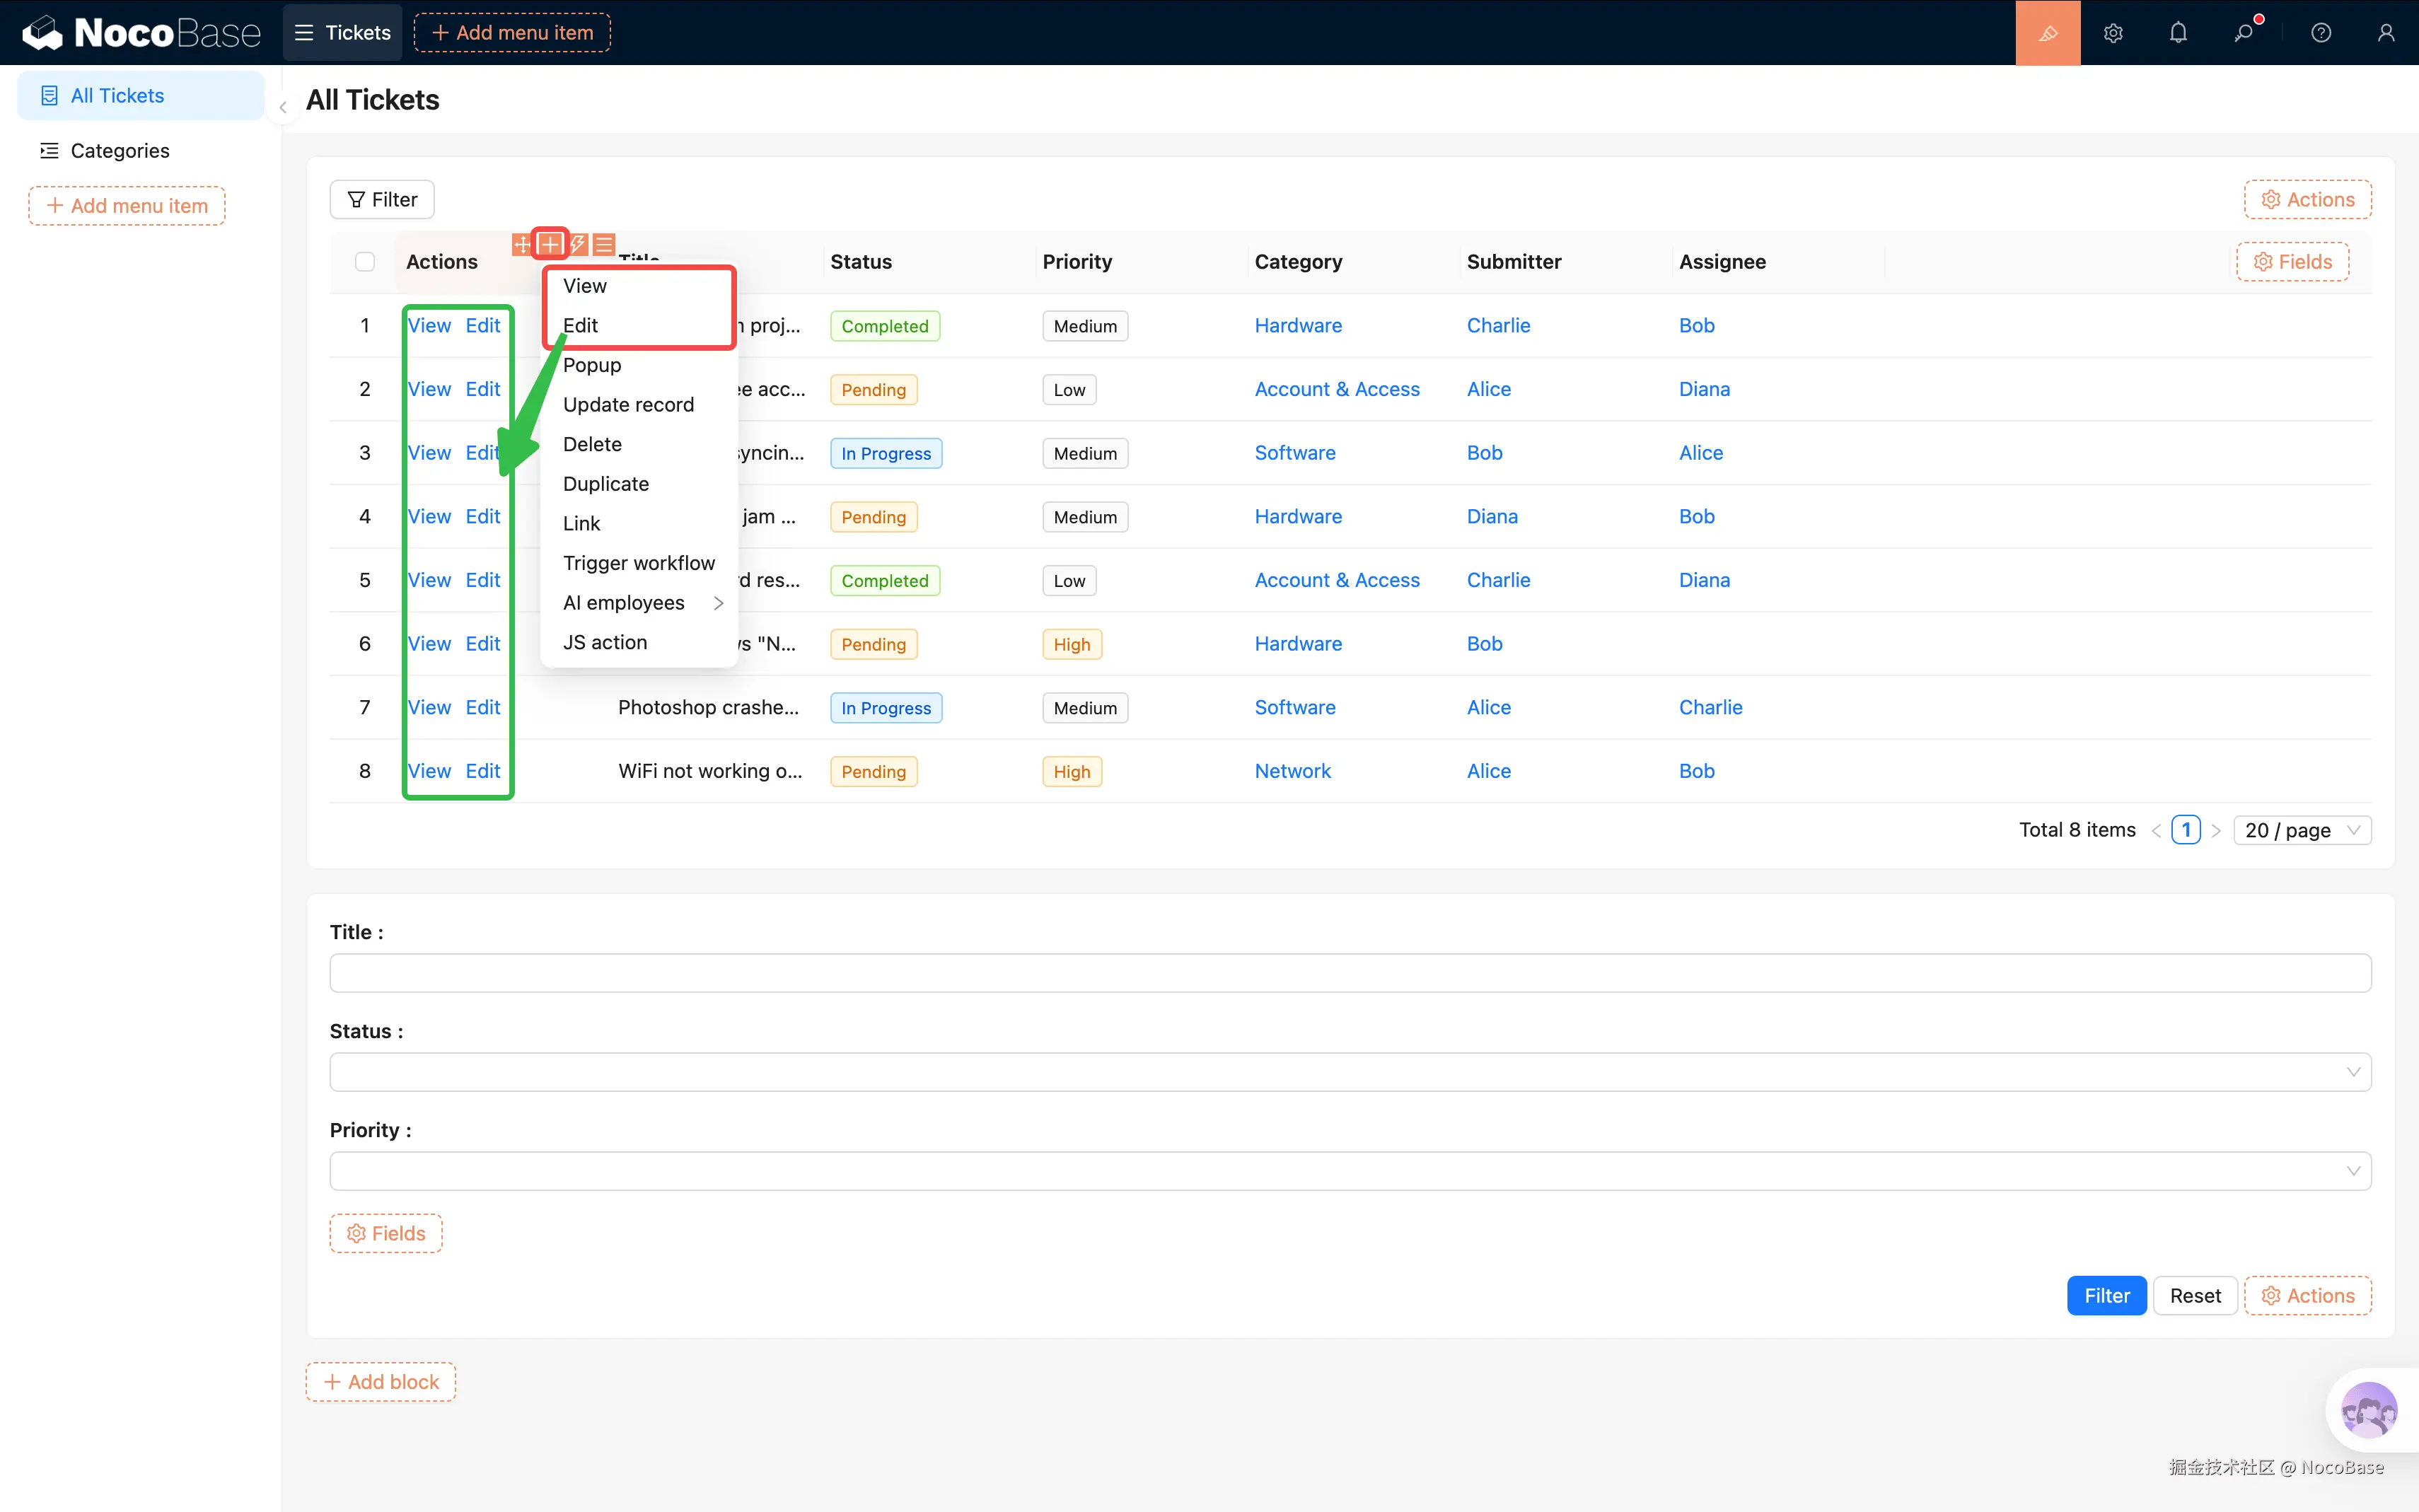This screenshot has width=2419, height=1512.
Task: Choose Trigger workflow from the action menu
Action: 638,563
